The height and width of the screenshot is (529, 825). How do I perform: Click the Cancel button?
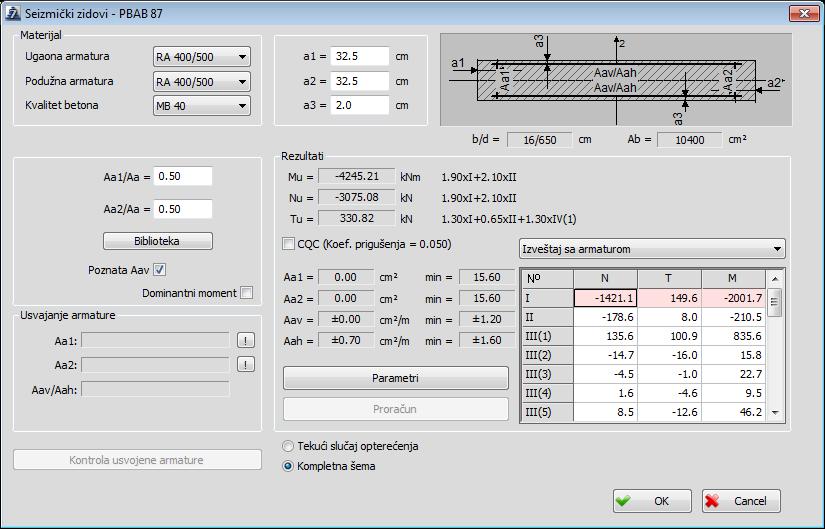click(741, 501)
